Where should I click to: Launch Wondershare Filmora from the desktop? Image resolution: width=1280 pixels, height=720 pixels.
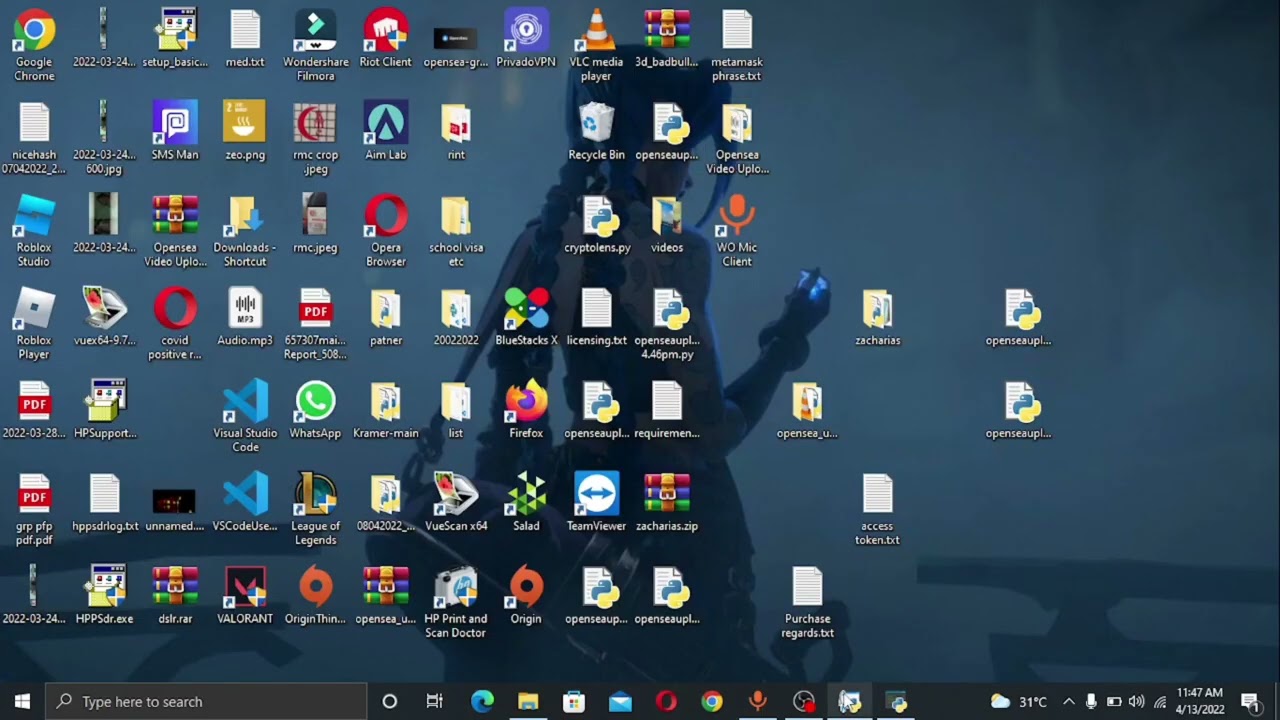pos(316,45)
